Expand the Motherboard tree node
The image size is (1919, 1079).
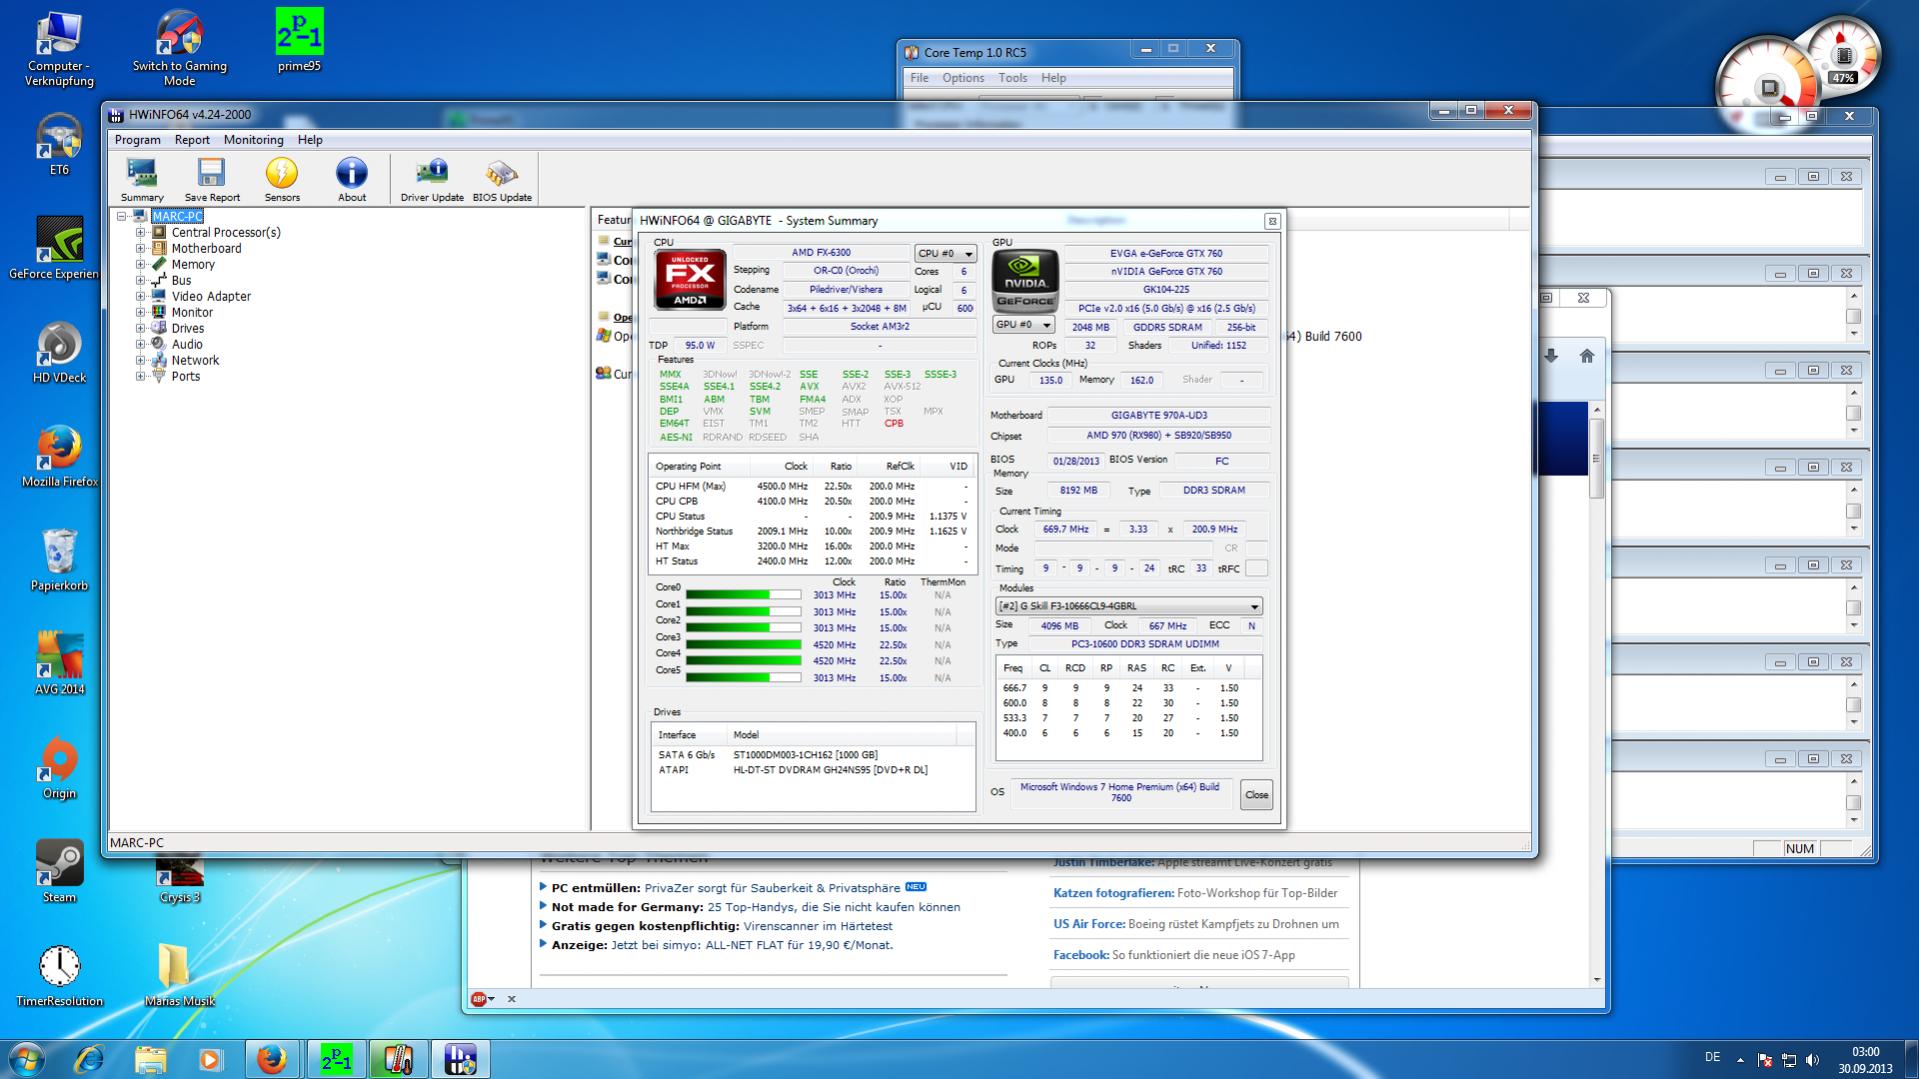point(141,248)
